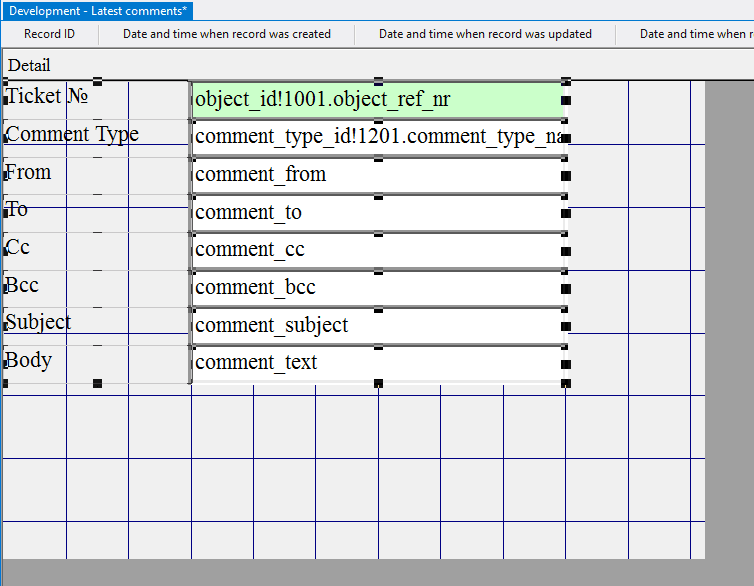Click the record created date column header
Viewport: 754px width, 586px height.
(x=226, y=34)
